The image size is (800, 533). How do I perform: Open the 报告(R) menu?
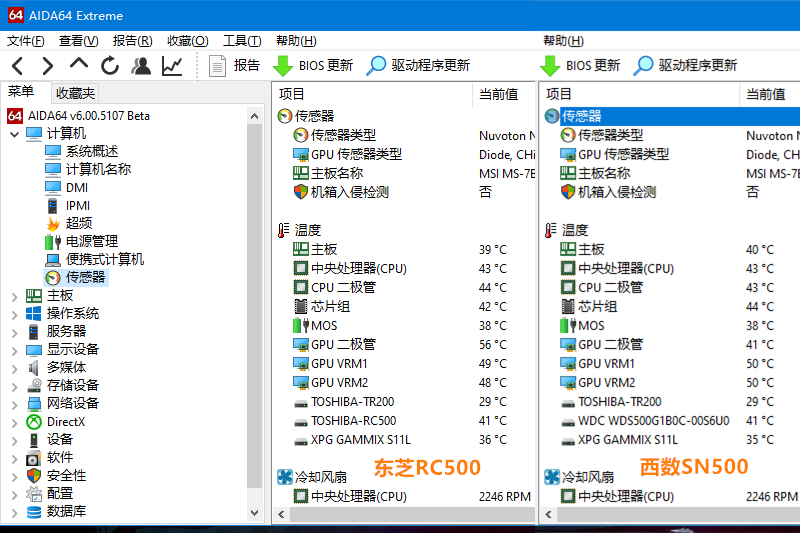click(x=132, y=41)
